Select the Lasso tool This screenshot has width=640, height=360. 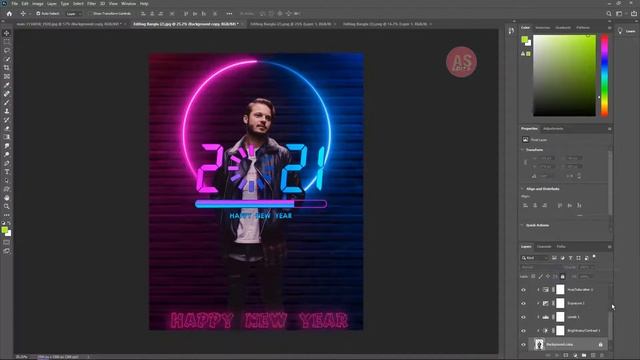(7, 50)
